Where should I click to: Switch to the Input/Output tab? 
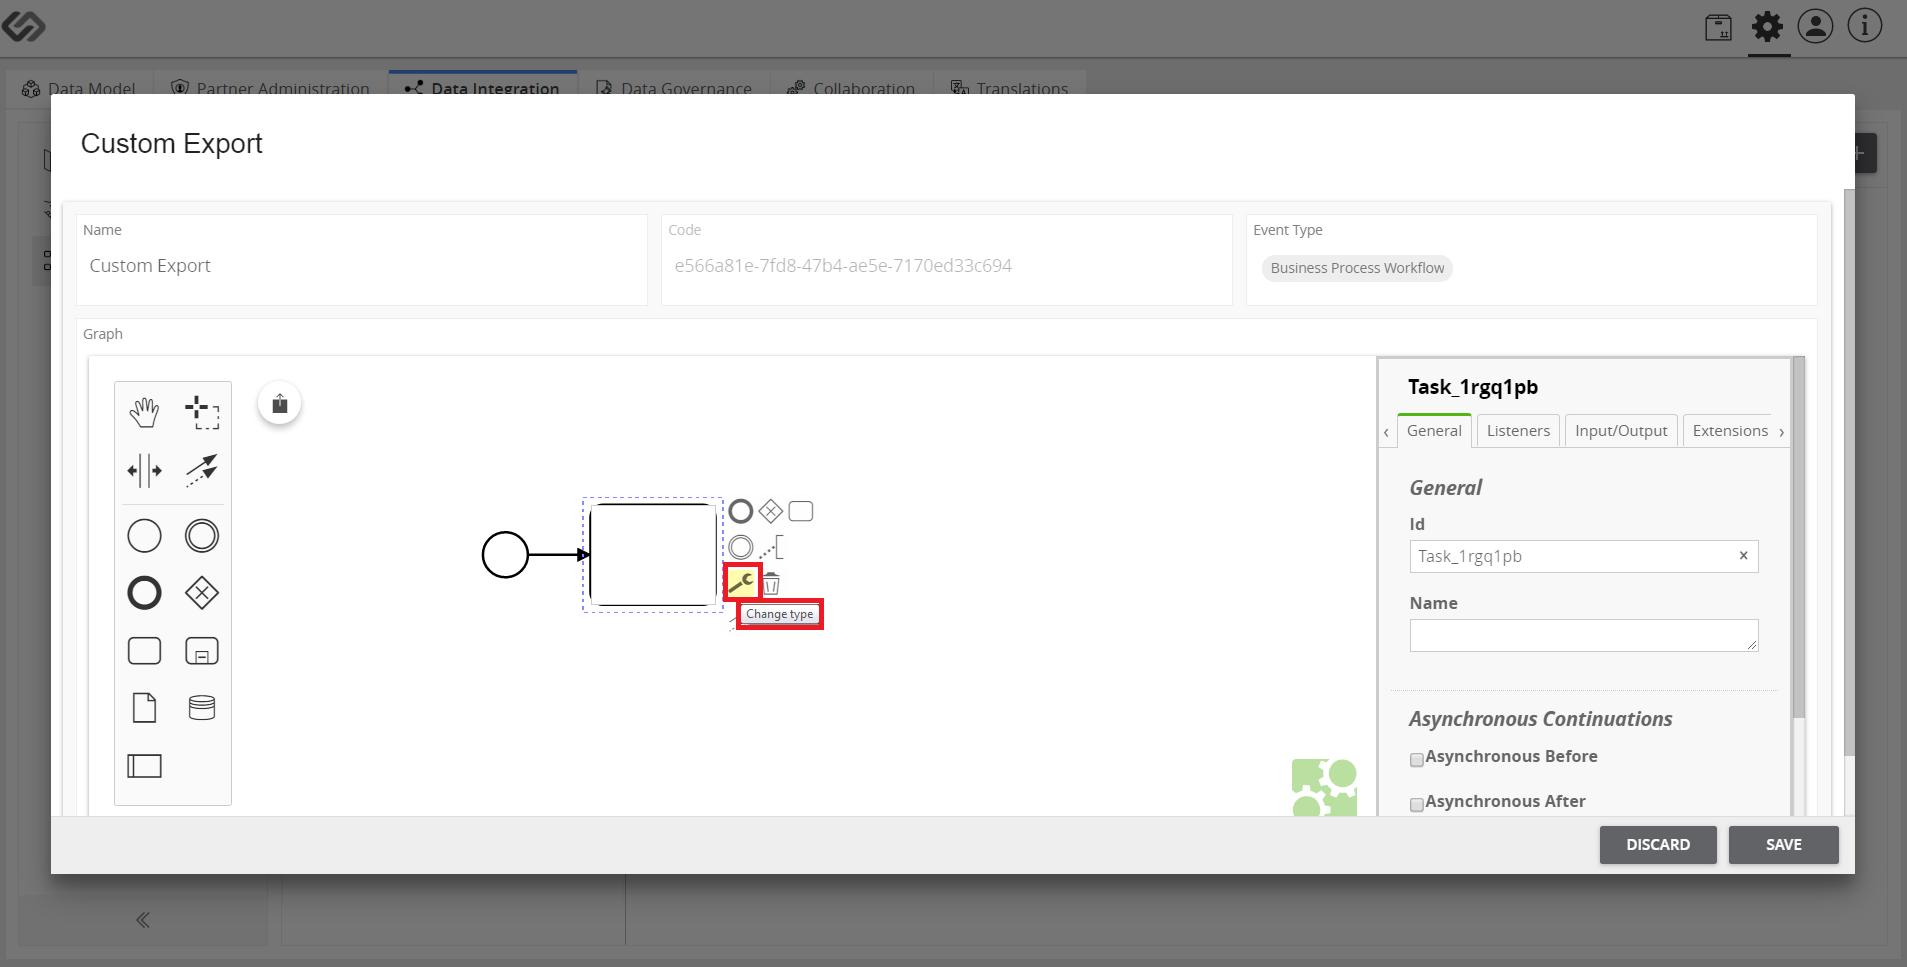[x=1621, y=431]
